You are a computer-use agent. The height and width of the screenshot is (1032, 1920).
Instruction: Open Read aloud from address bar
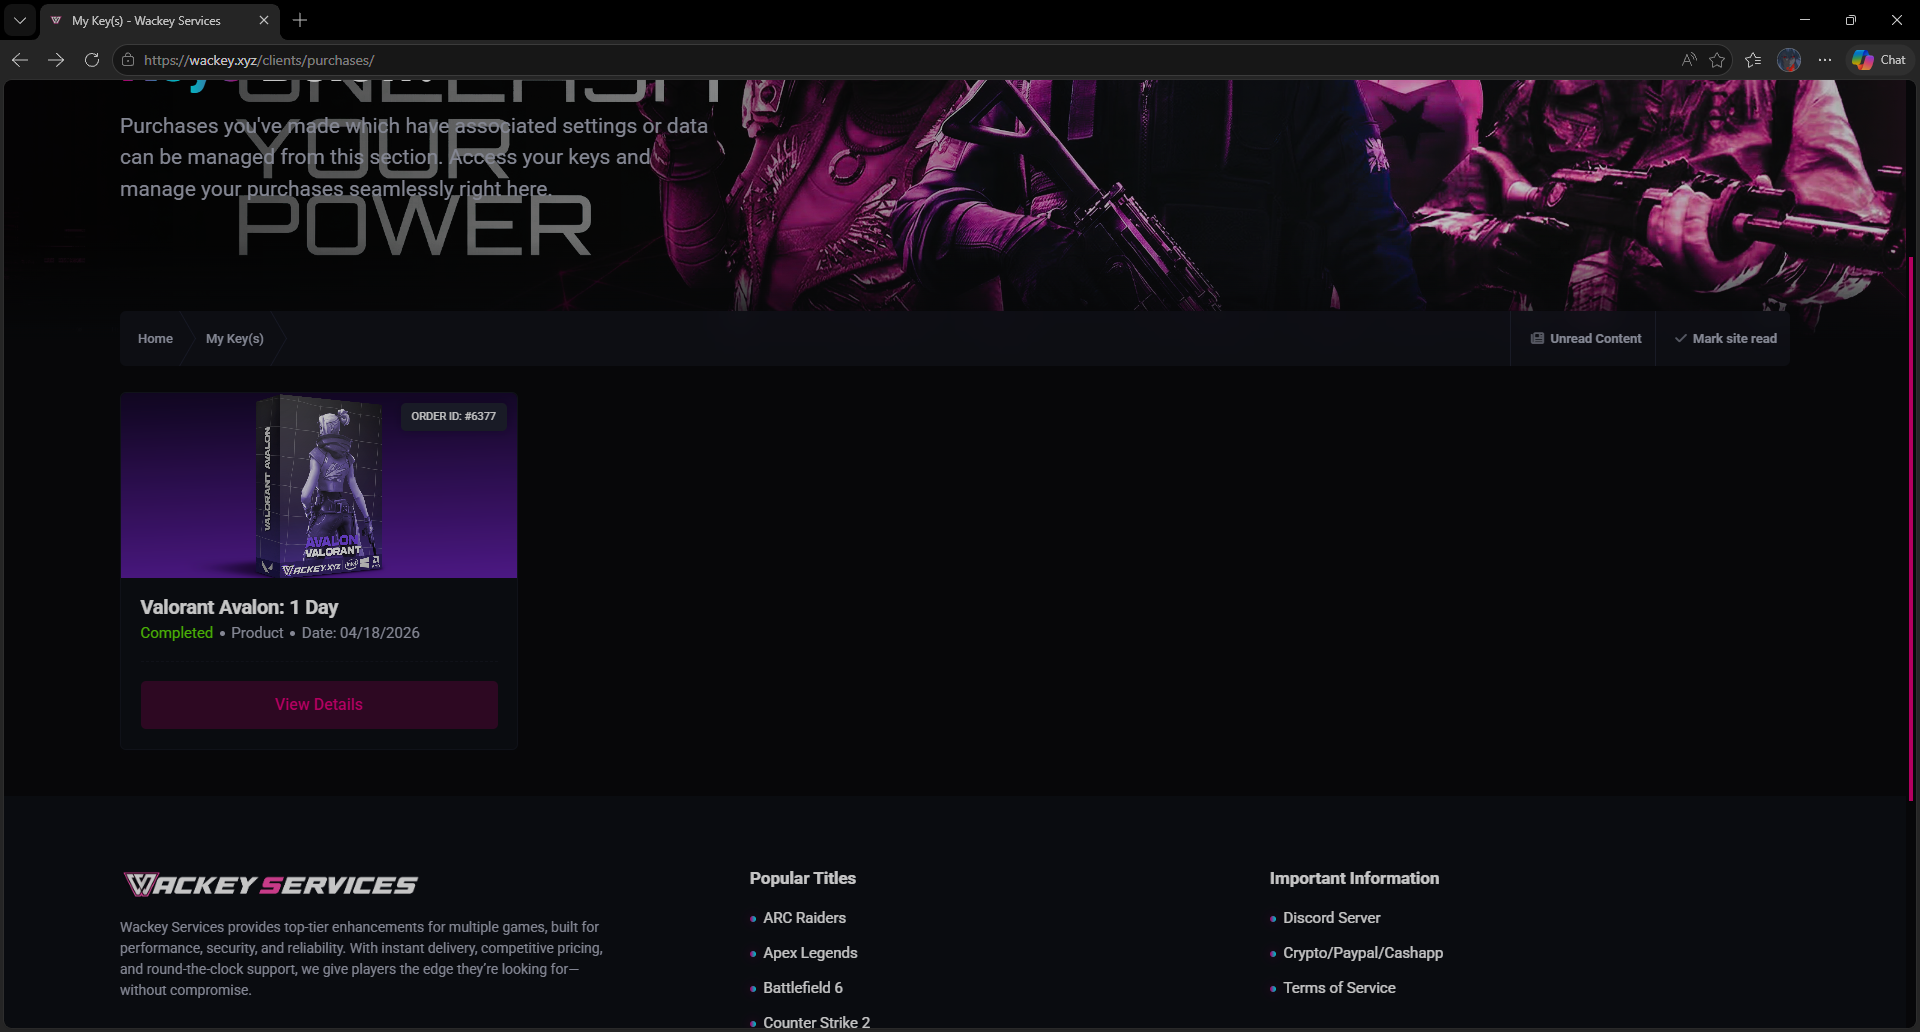pos(1689,60)
